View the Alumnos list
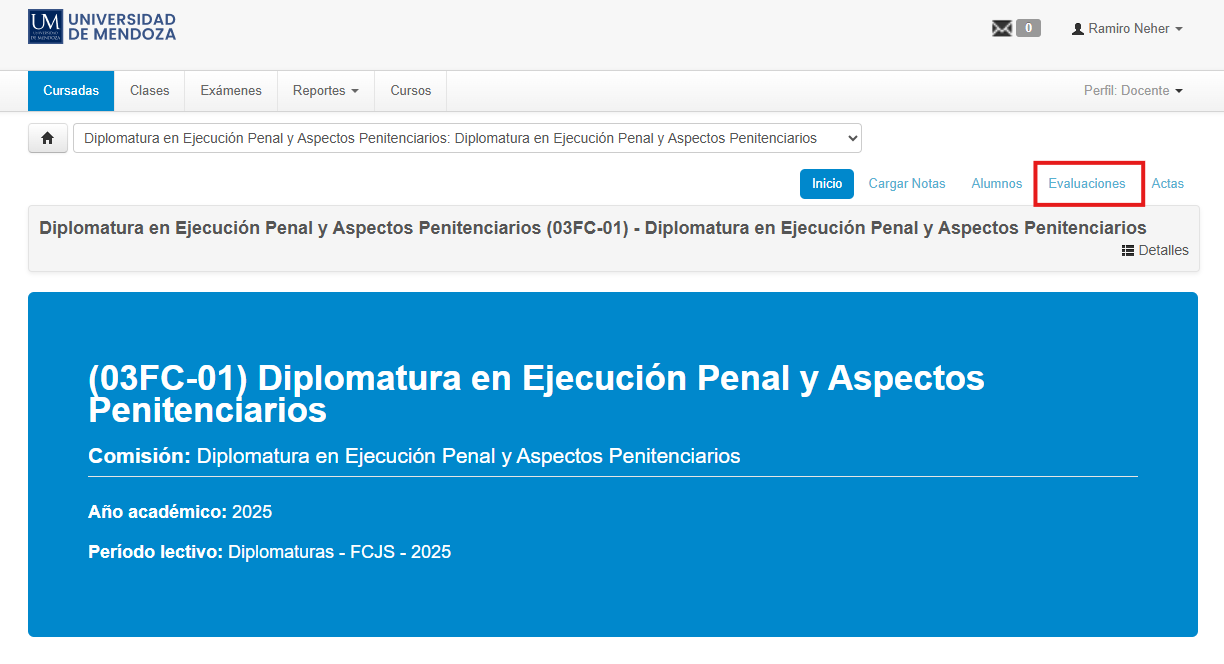 (x=996, y=184)
